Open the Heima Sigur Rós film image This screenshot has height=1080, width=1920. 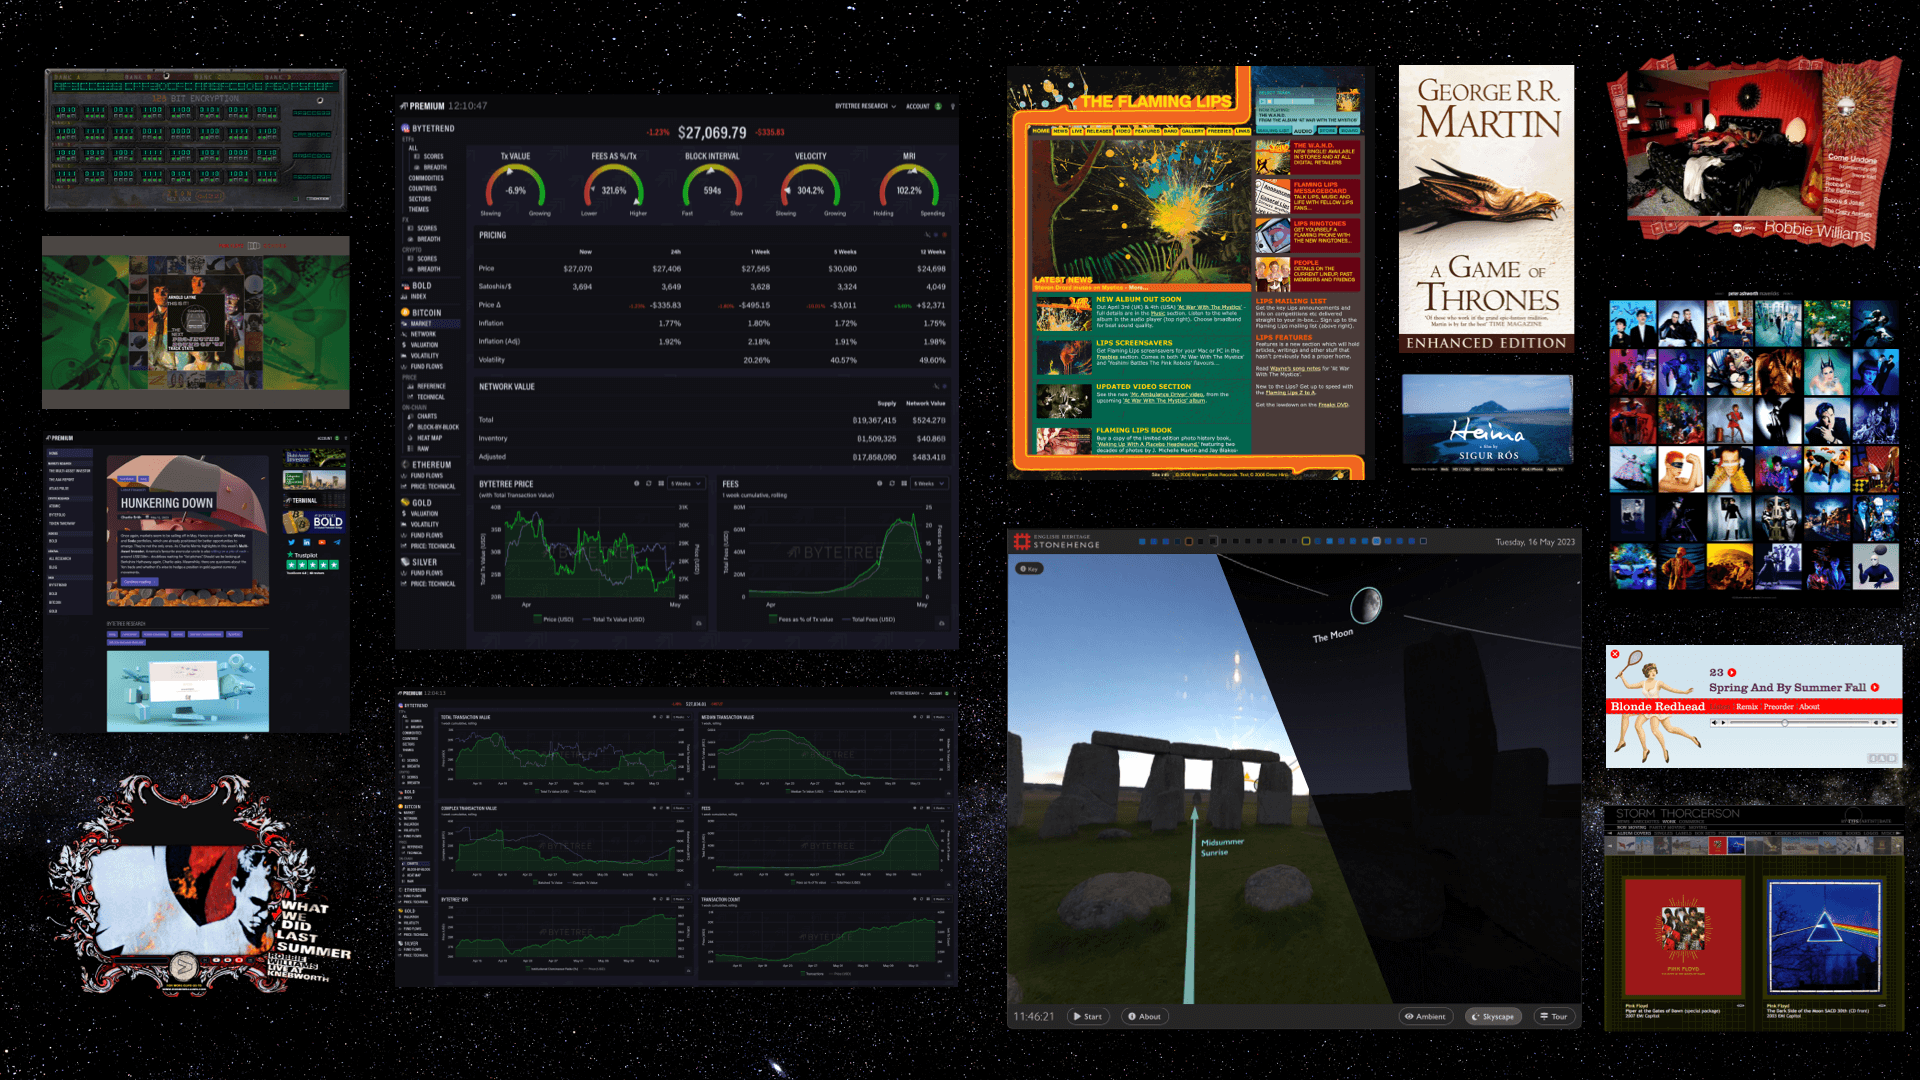pyautogui.click(x=1487, y=420)
